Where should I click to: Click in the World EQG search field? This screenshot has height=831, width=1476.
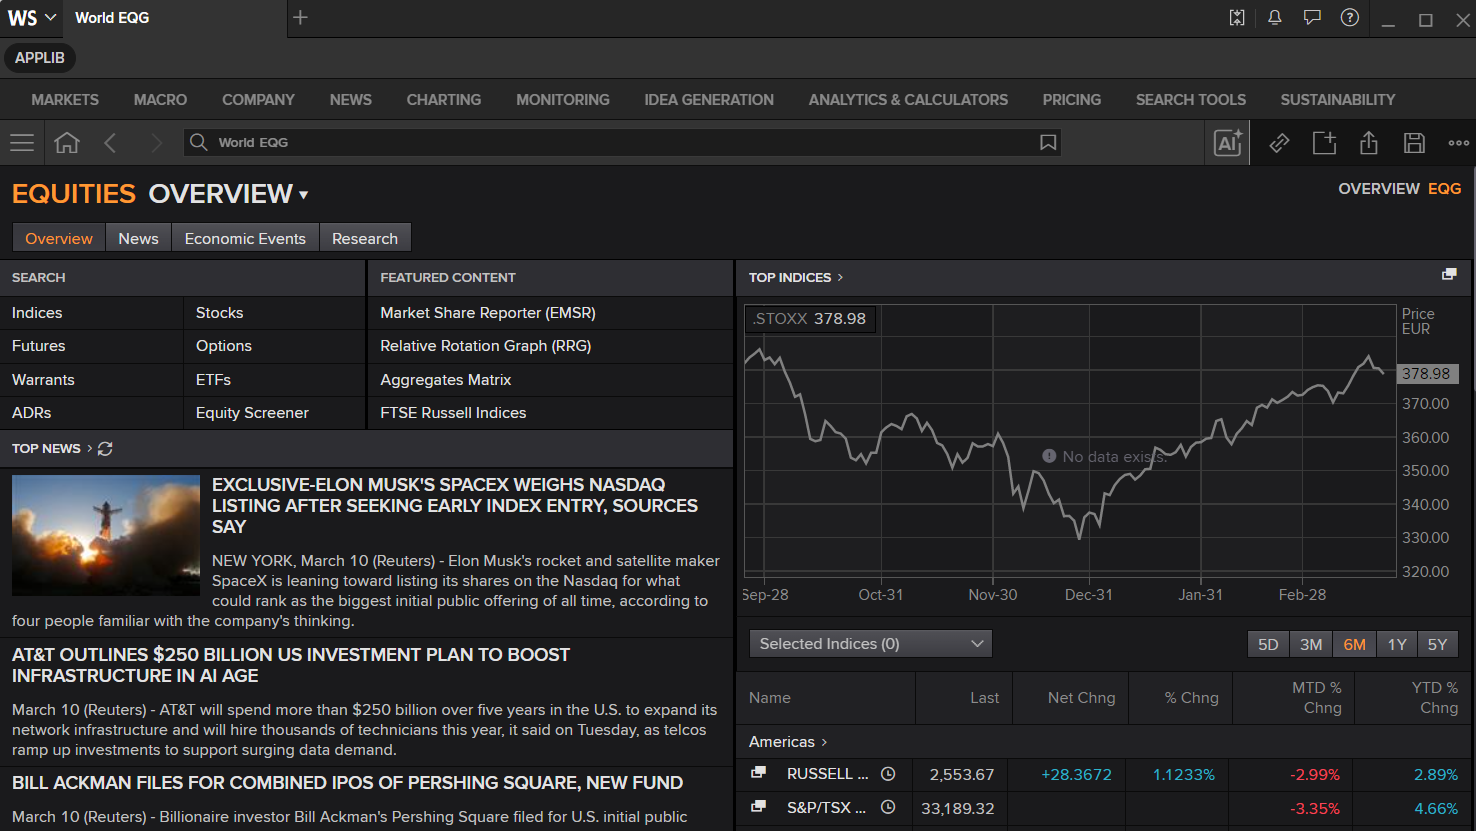[x=620, y=142]
